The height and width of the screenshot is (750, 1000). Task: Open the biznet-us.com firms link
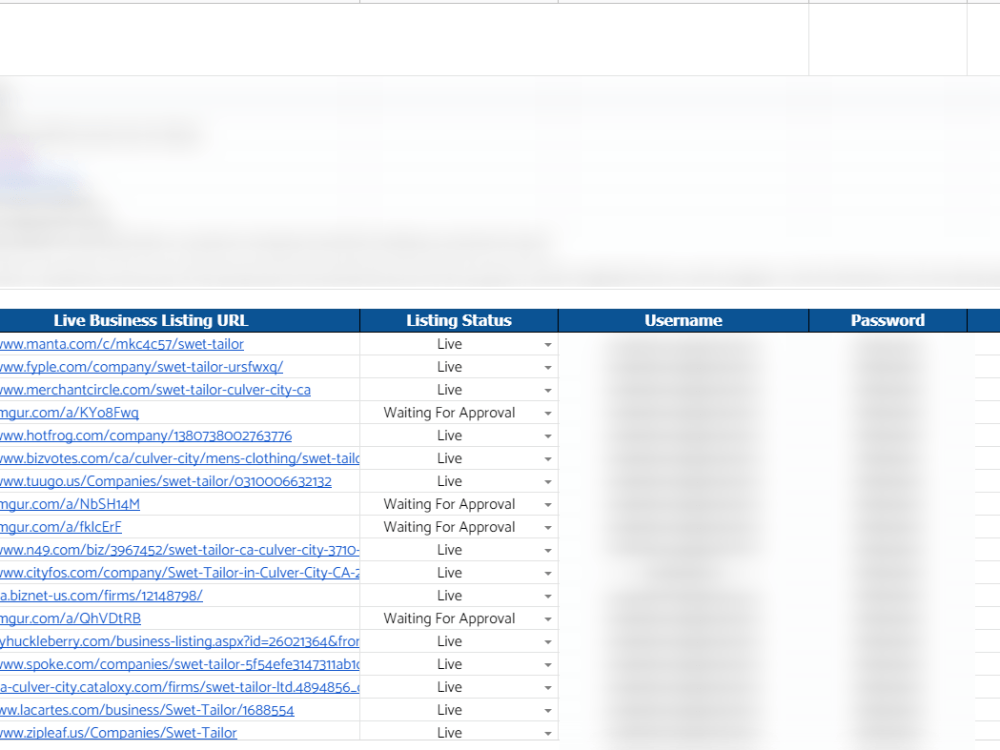tap(101, 596)
